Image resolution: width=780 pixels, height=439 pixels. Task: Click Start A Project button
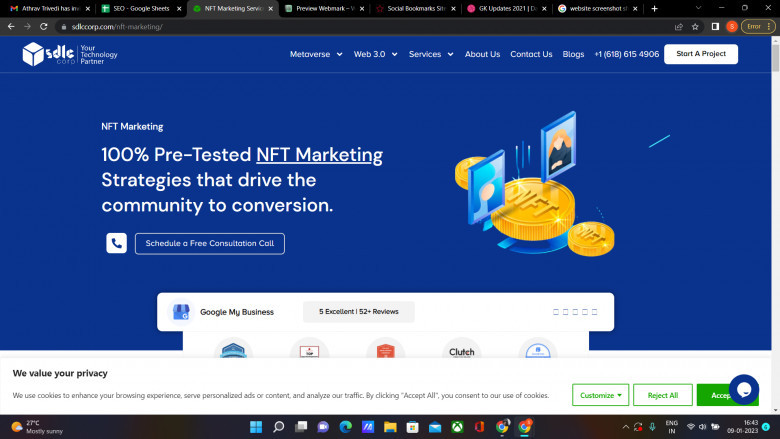click(701, 54)
